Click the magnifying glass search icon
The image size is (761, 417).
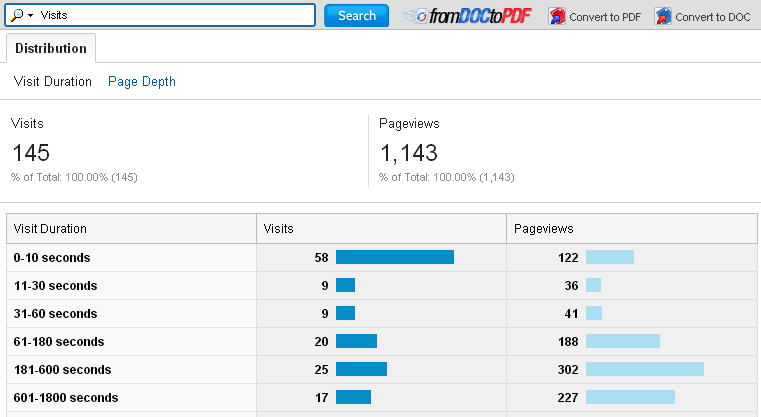[17, 16]
